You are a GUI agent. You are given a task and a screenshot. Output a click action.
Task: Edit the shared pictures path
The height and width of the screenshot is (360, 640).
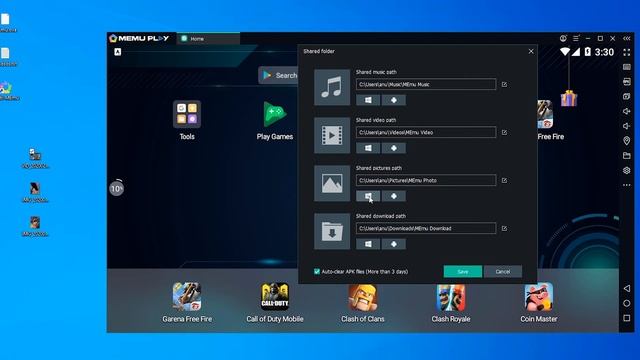click(504, 180)
